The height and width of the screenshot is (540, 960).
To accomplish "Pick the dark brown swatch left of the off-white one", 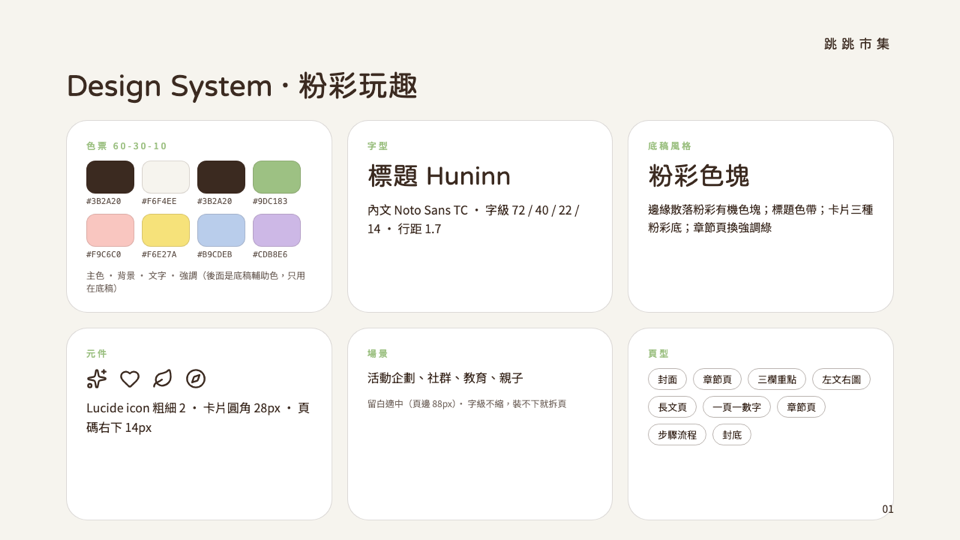I will coord(110,177).
